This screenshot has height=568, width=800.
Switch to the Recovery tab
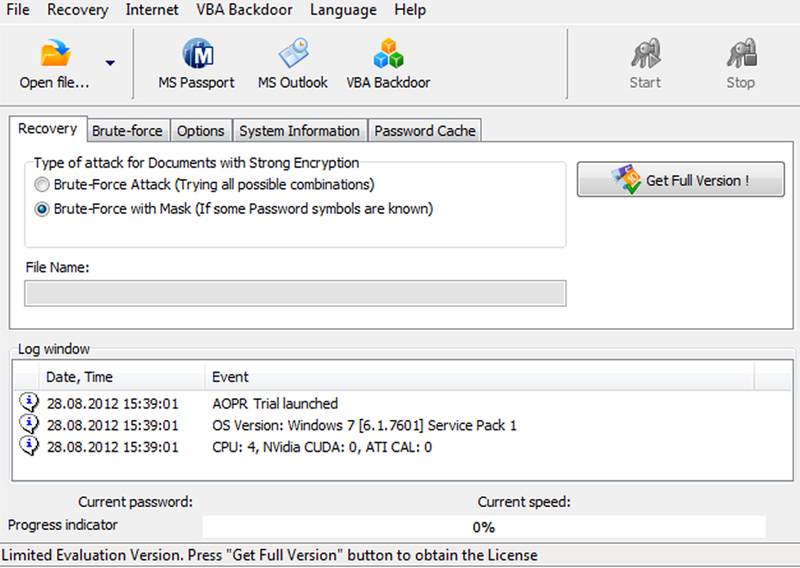[48, 129]
